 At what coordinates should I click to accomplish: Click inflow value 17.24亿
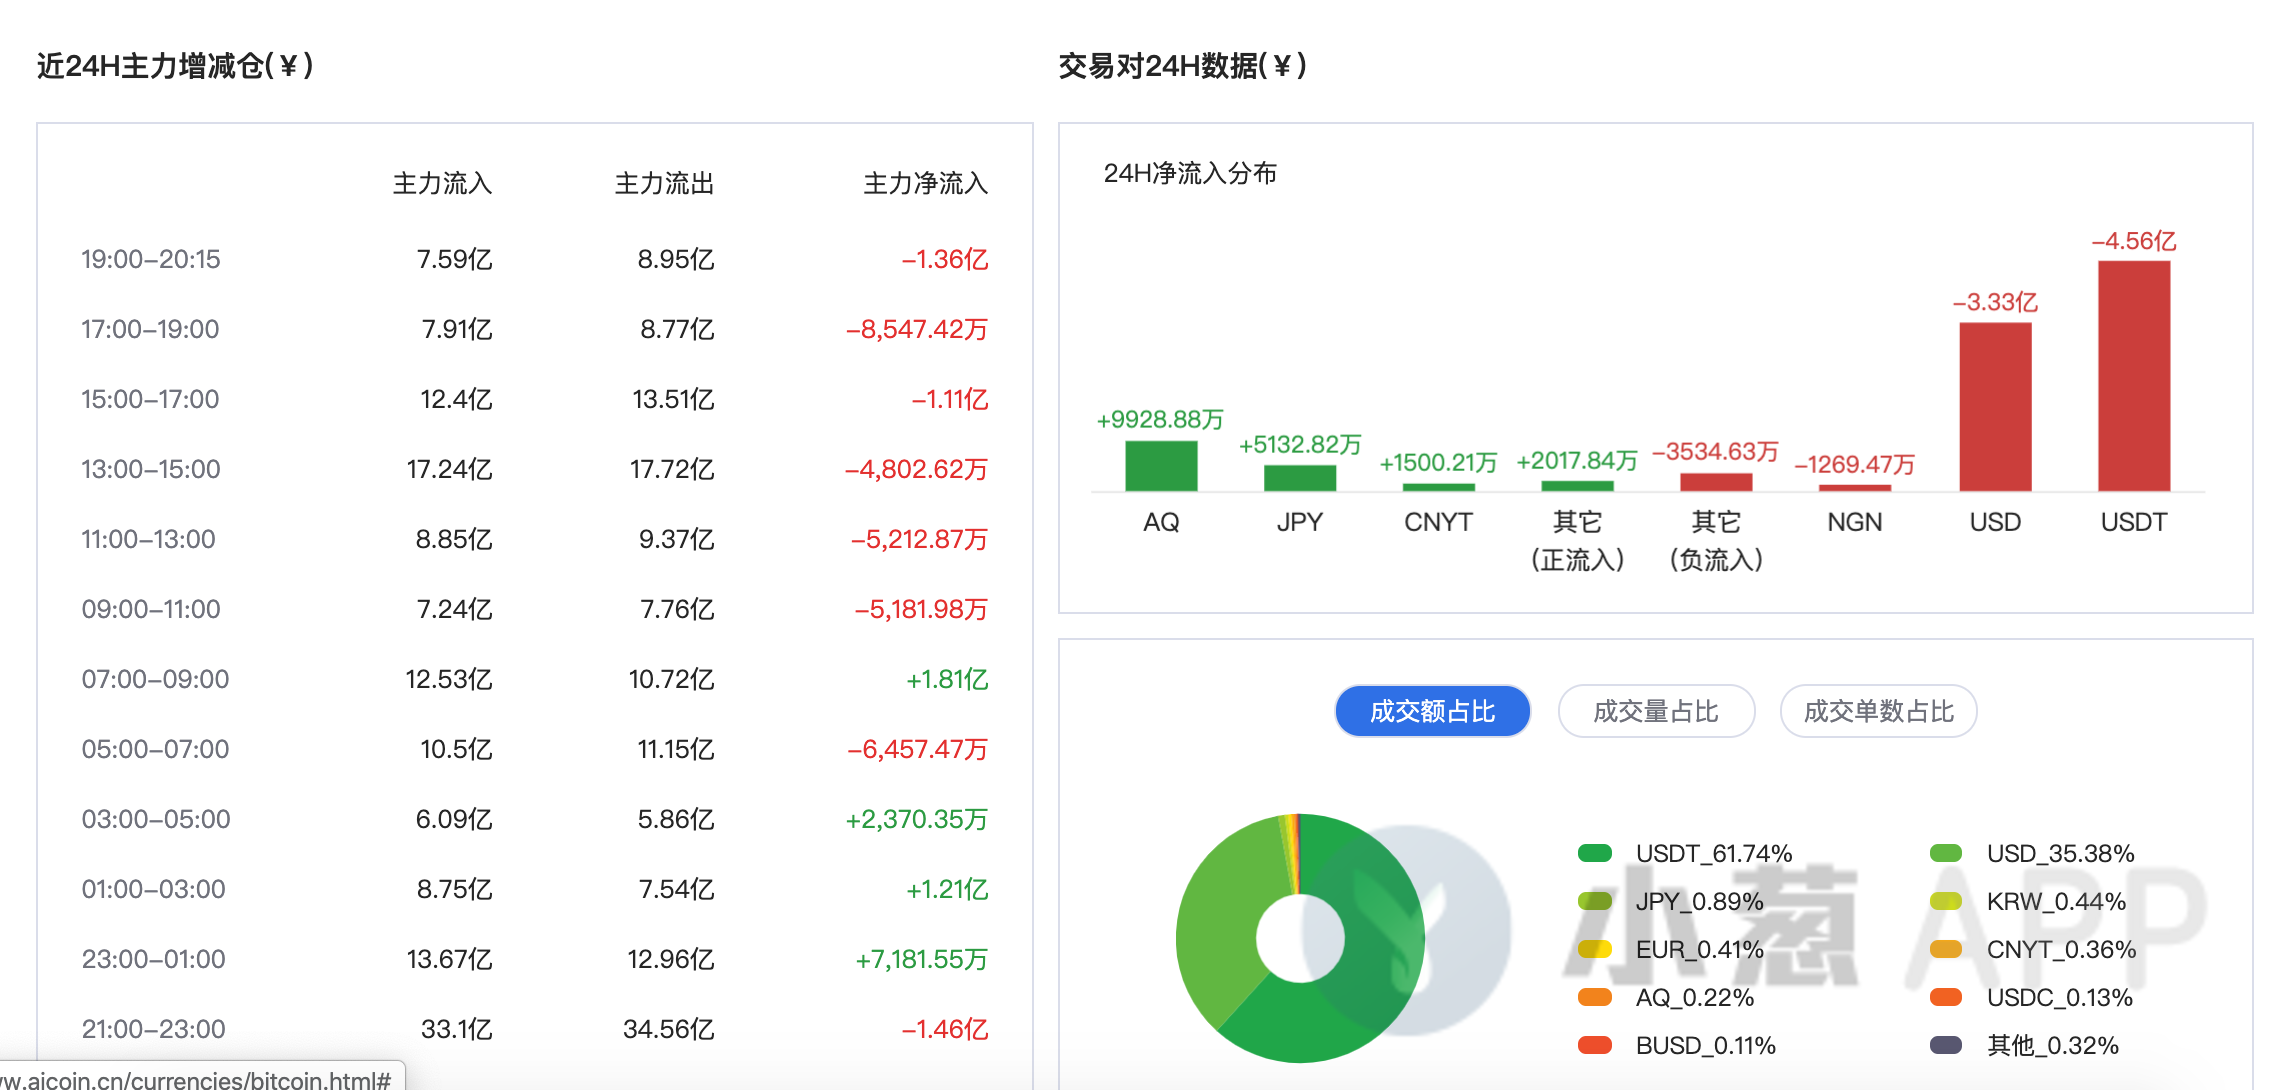point(449,469)
